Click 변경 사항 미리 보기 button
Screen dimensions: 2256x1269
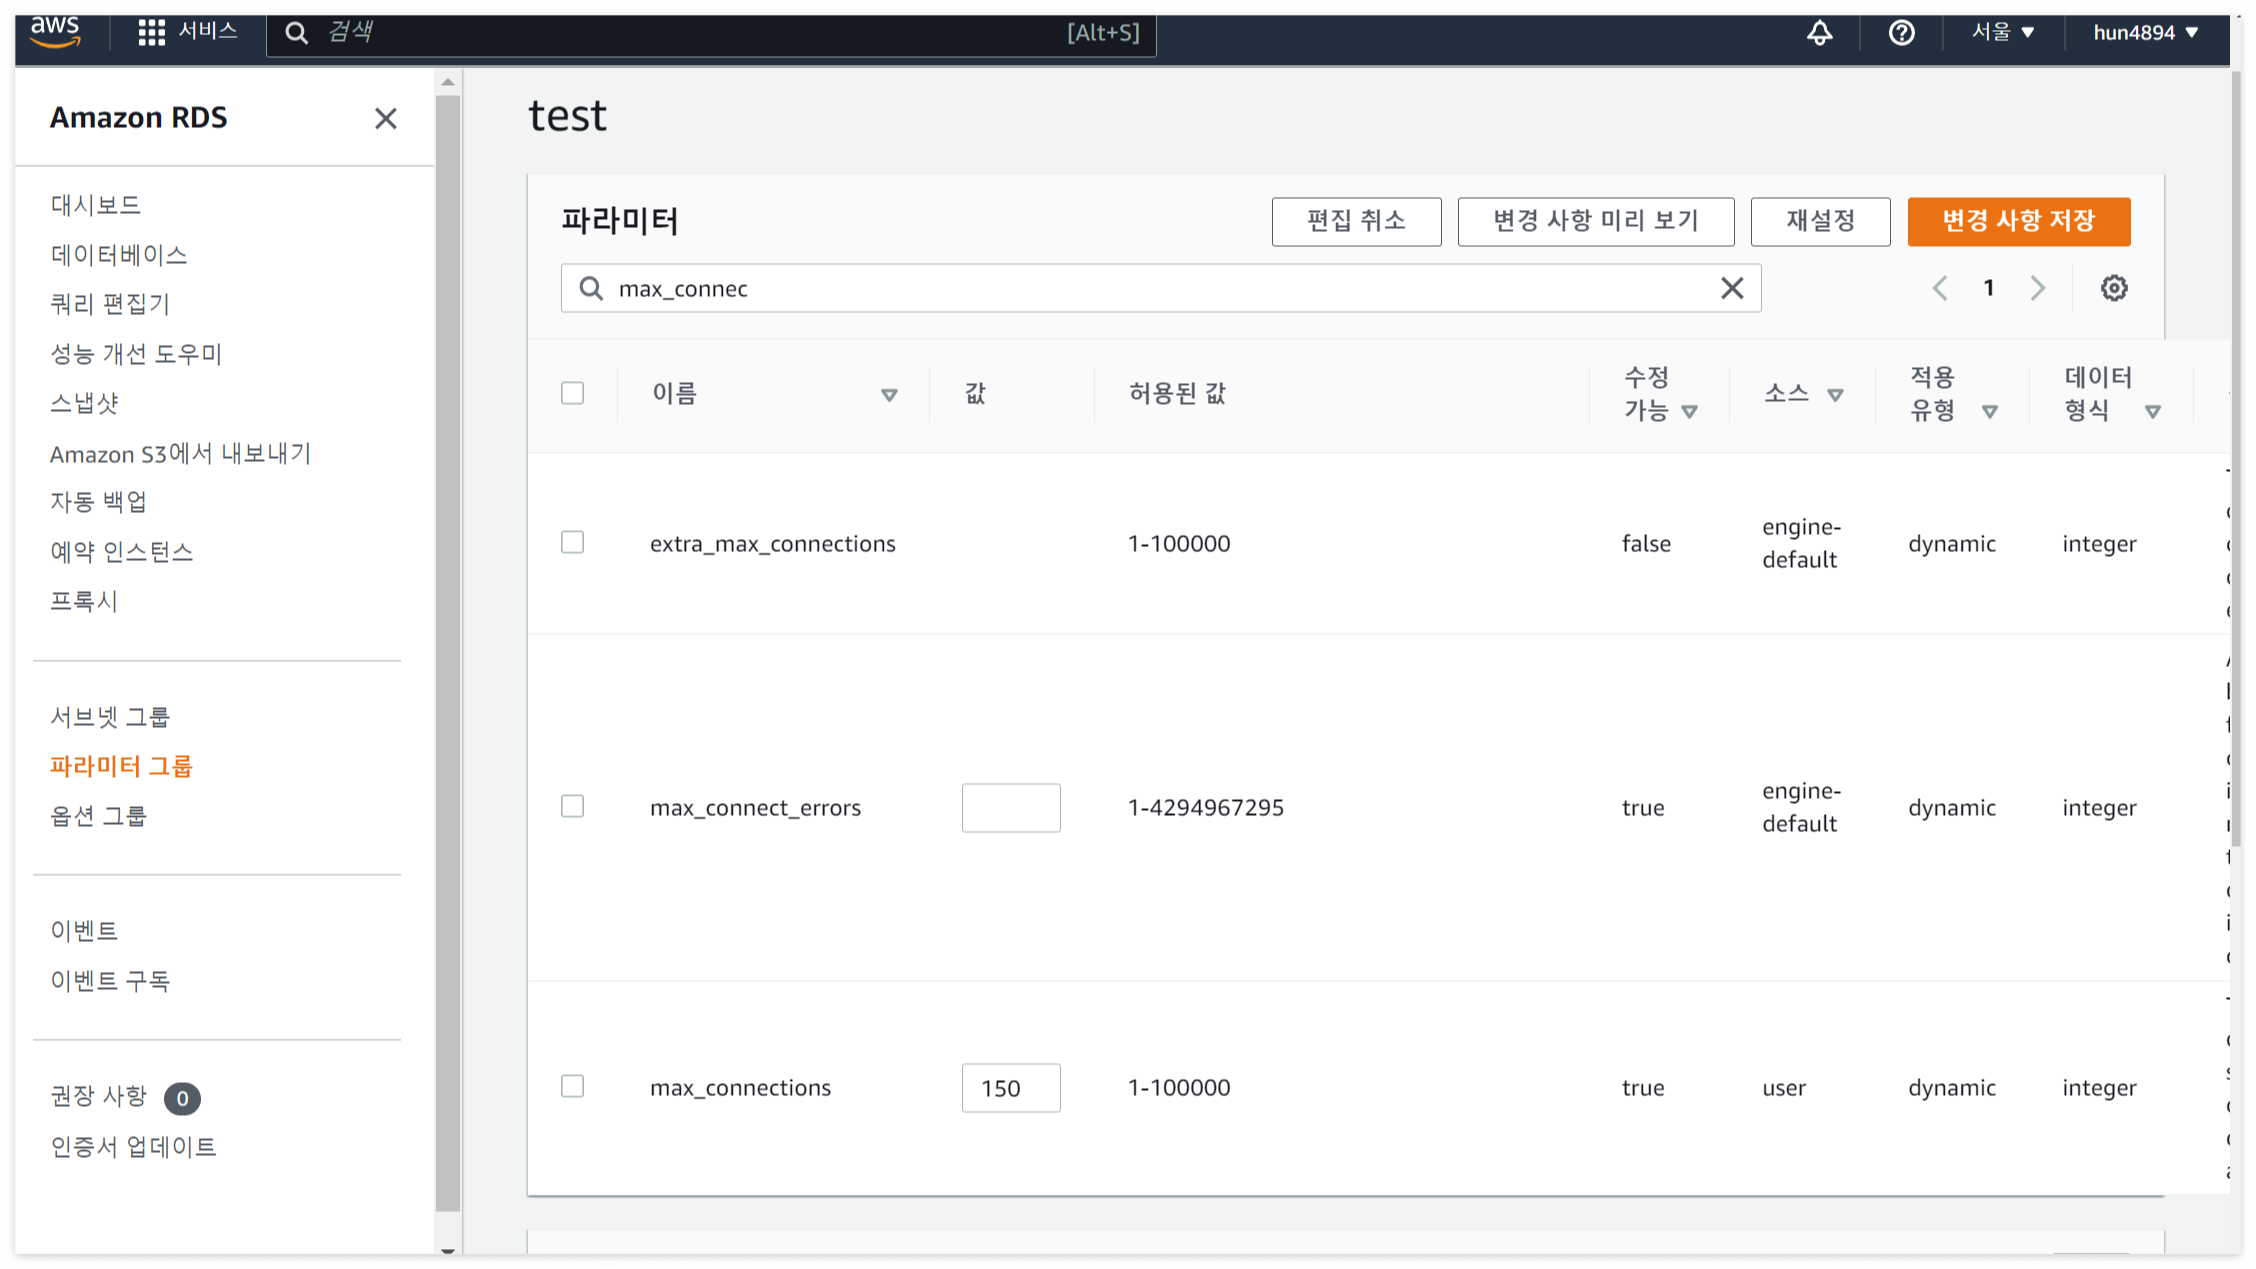[x=1595, y=221]
